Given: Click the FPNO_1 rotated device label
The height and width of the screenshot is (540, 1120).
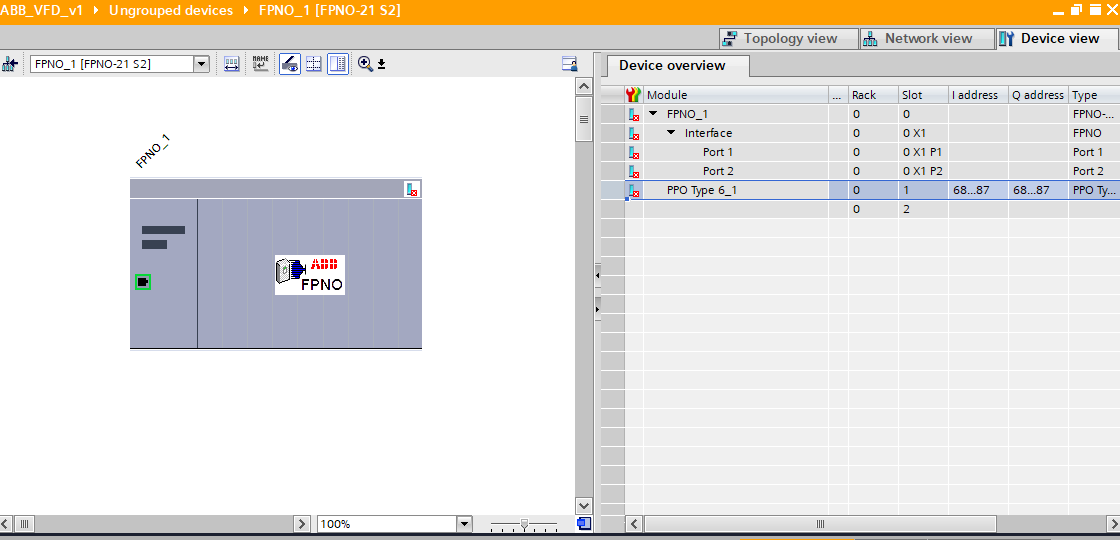Looking at the screenshot, I should point(152,151).
